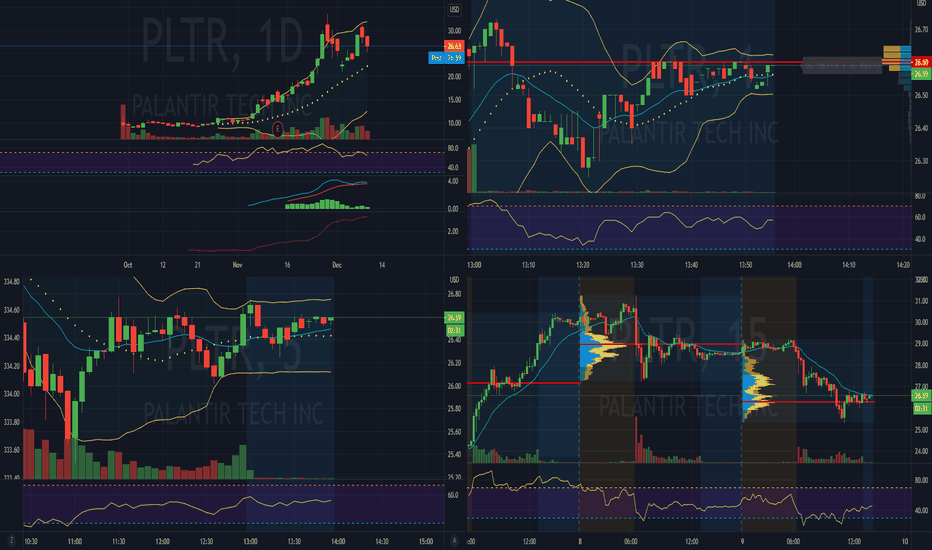Click the 11:00 time label on 5-minute chart
The height and width of the screenshot is (550, 932).
pos(74,541)
